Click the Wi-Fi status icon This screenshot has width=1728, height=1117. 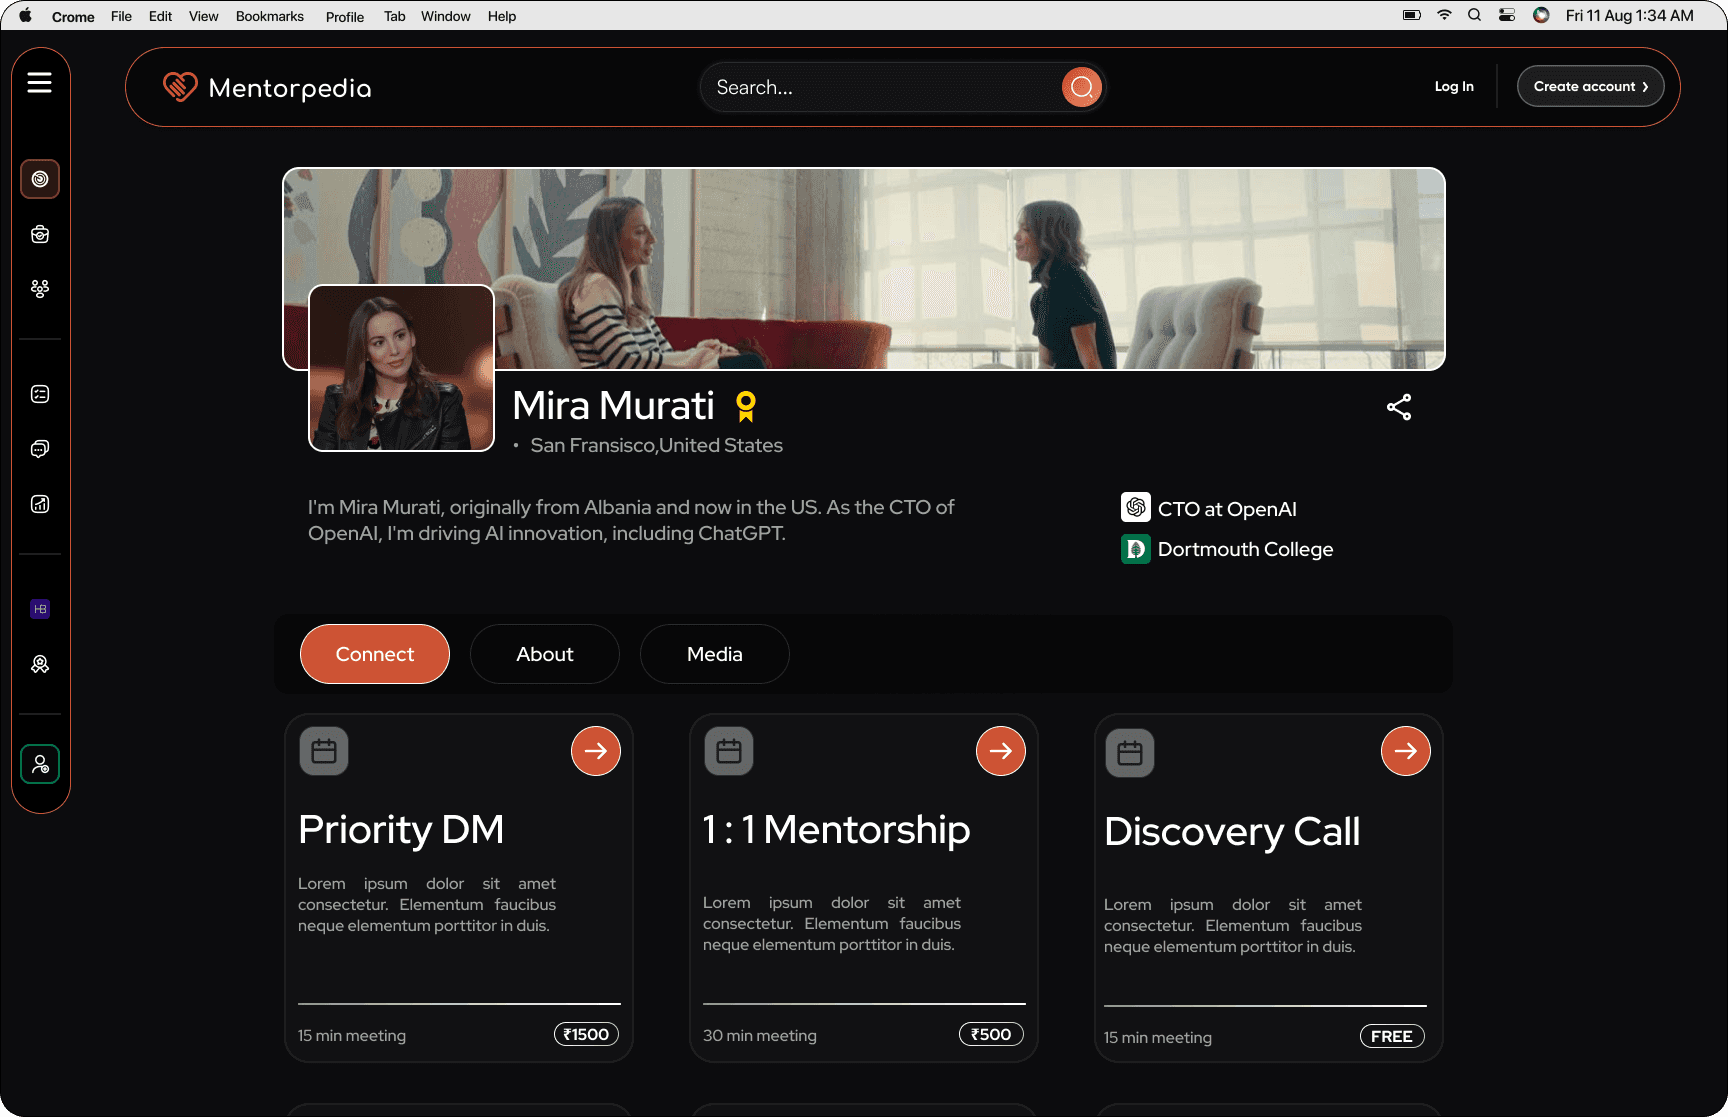pos(1444,15)
